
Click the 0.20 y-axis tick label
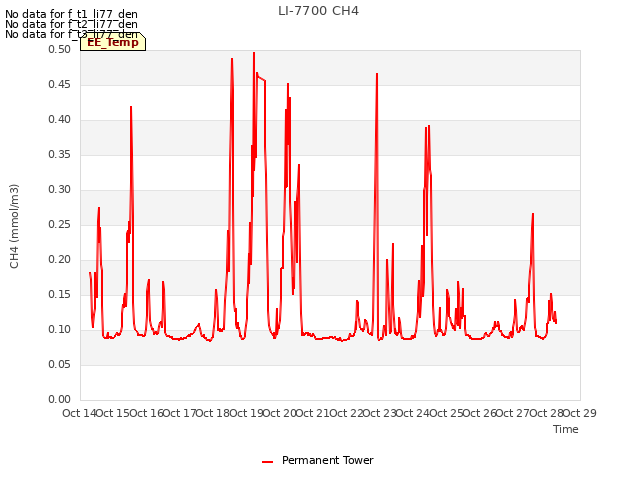click(59, 260)
